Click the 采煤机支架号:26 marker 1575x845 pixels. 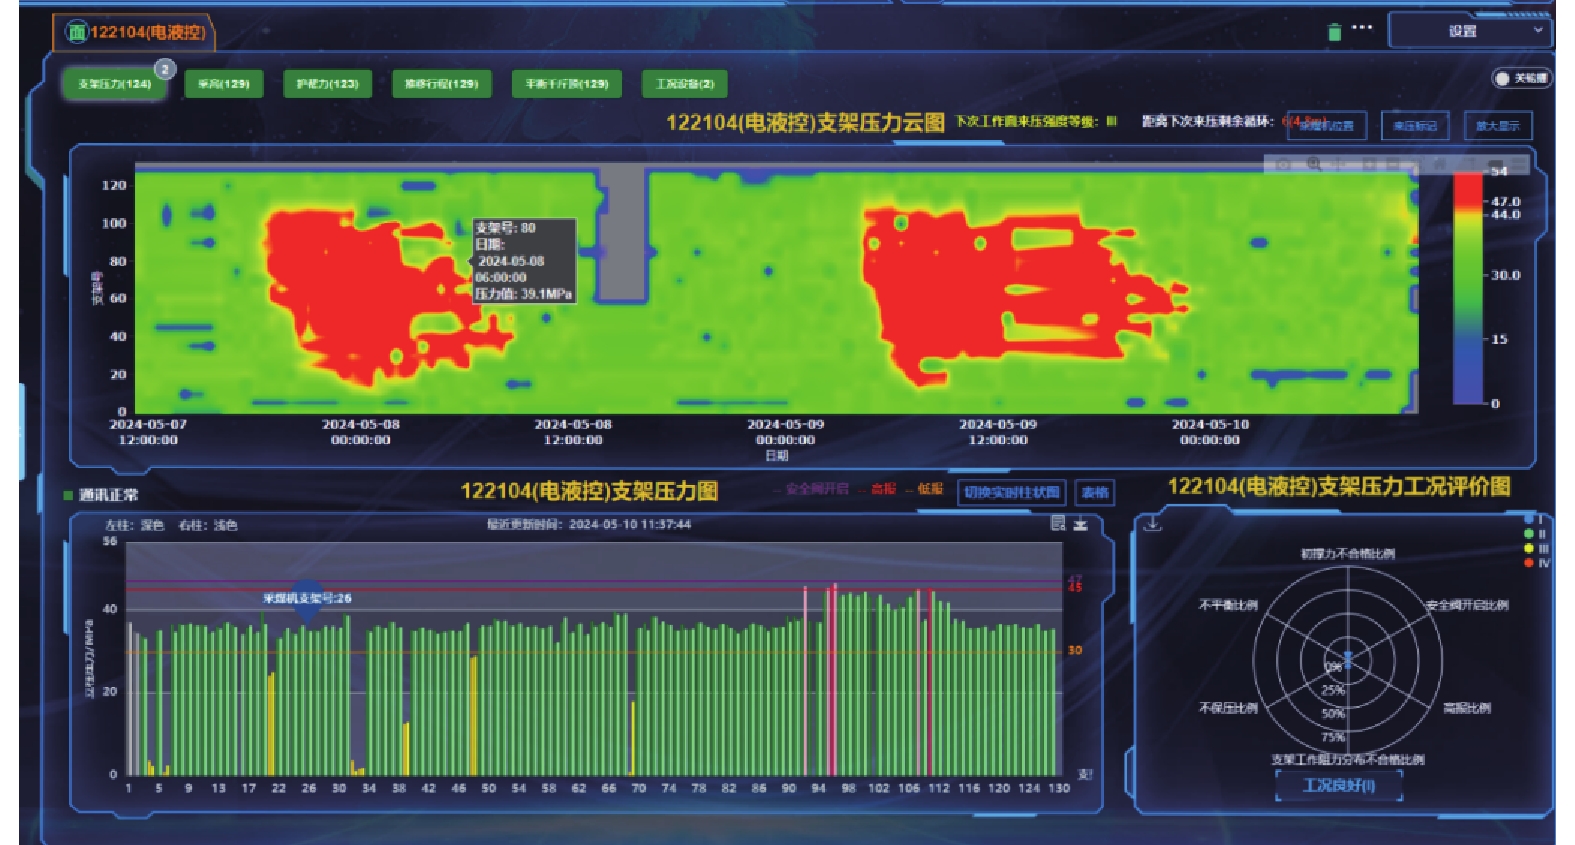[307, 599]
